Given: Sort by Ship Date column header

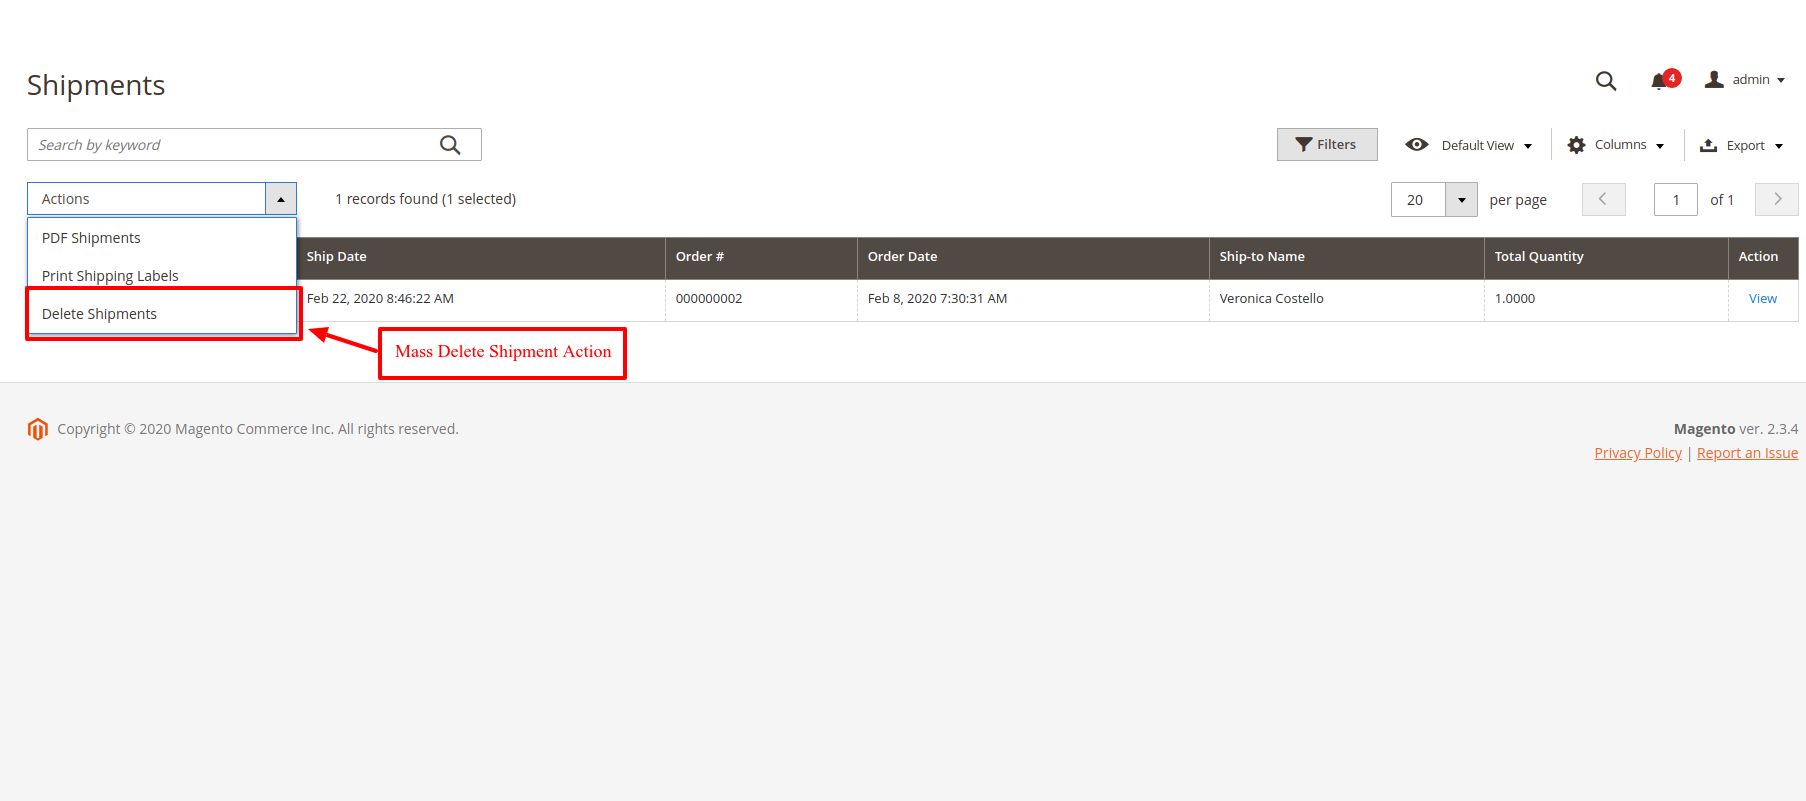Looking at the screenshot, I should [481, 257].
